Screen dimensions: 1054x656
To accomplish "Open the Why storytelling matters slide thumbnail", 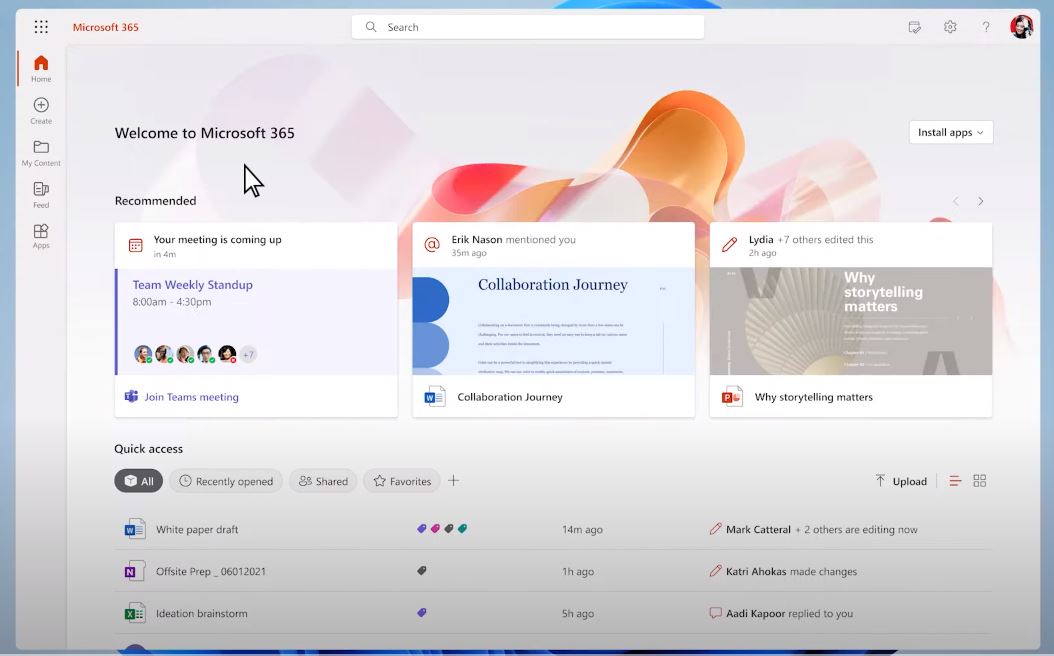I will pyautogui.click(x=851, y=321).
